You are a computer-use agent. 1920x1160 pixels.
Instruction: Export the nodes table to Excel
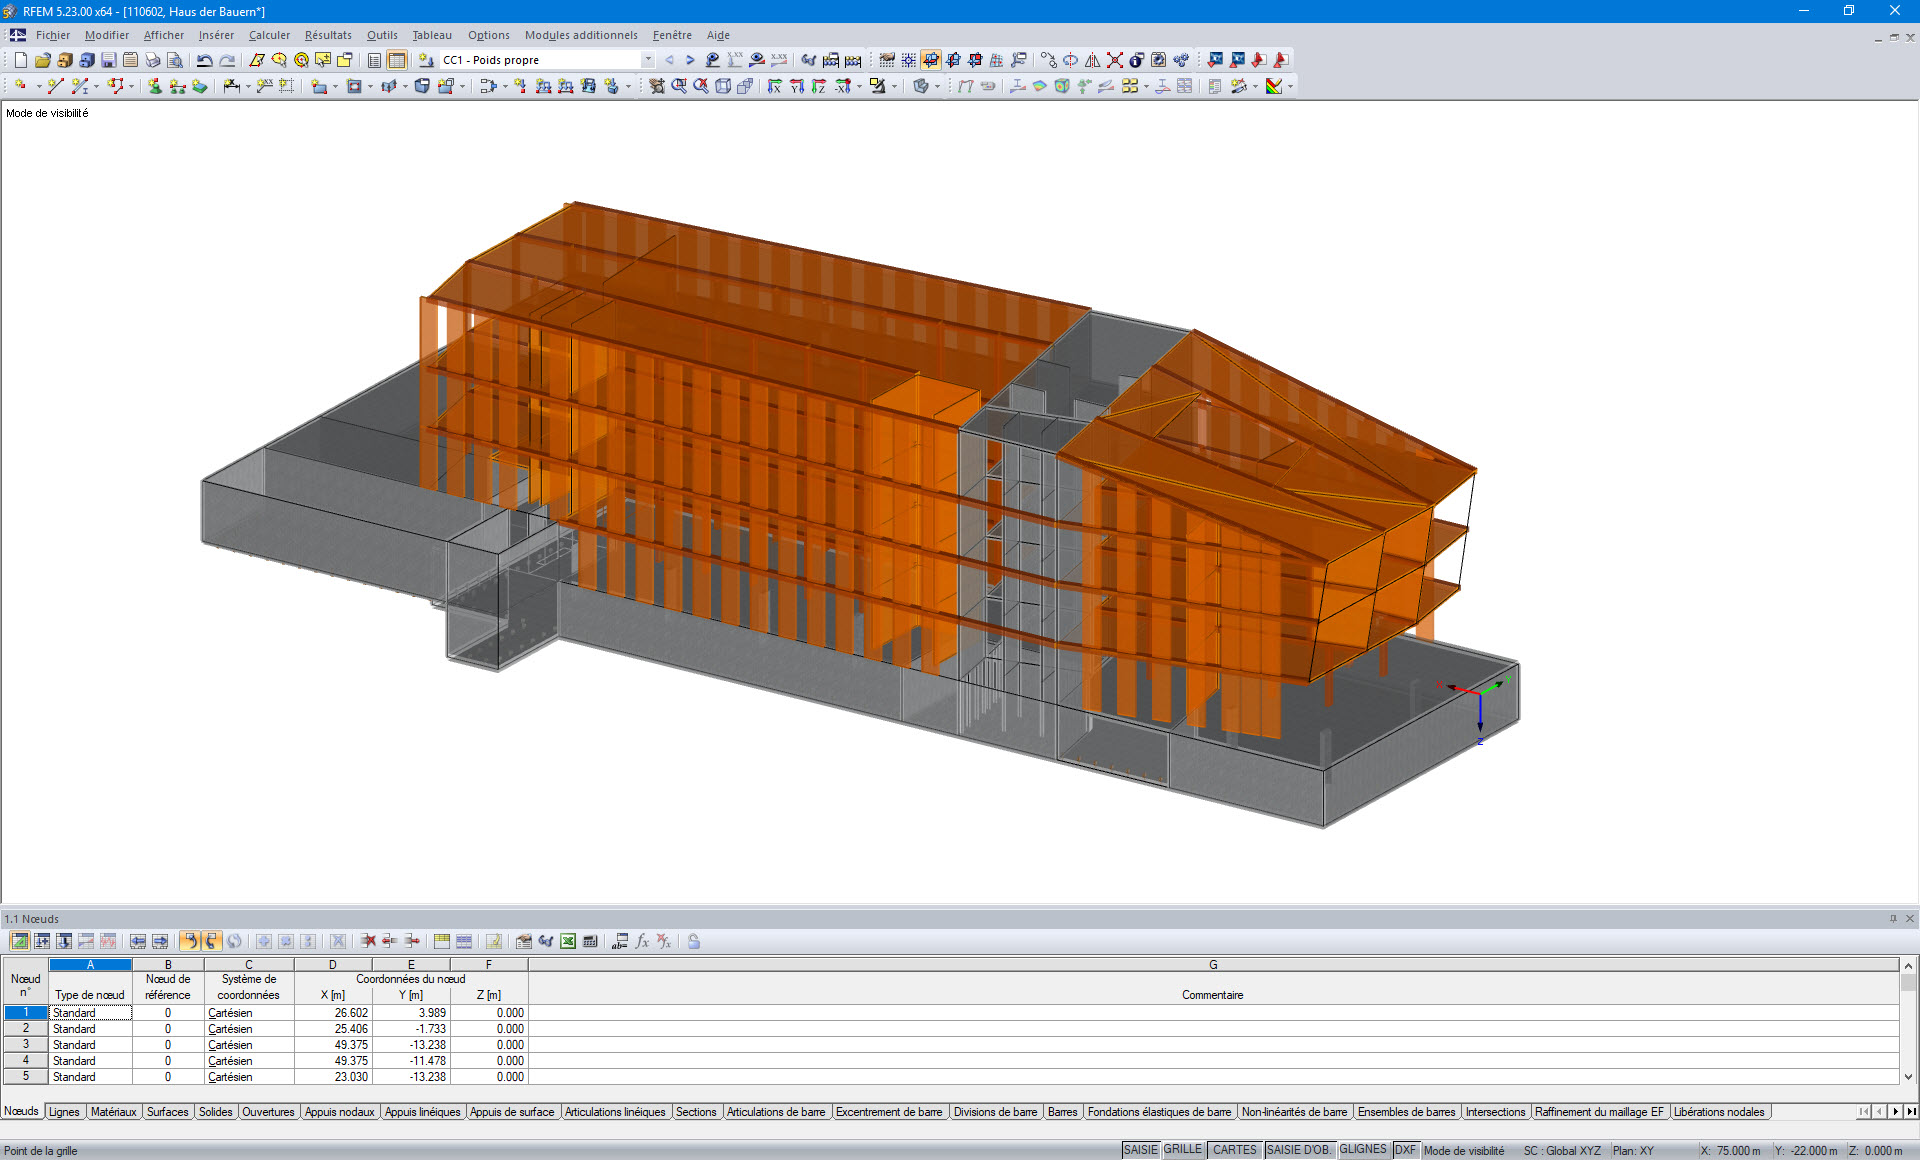(x=568, y=941)
